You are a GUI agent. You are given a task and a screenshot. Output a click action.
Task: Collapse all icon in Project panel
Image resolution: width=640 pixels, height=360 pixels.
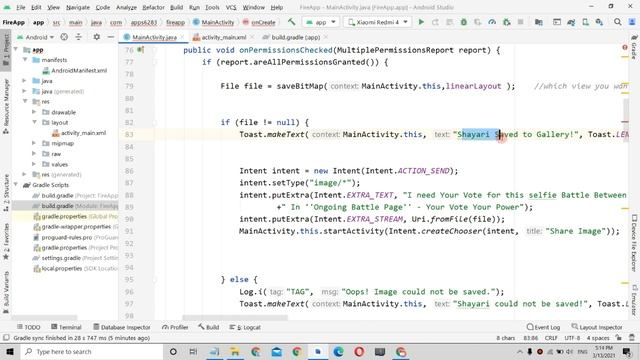point(78,37)
